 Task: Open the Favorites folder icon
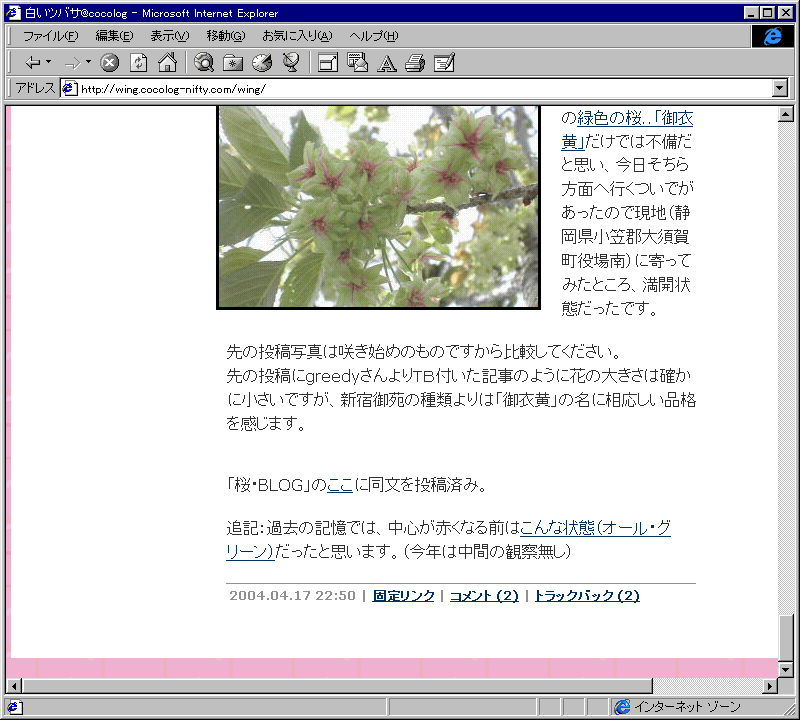pyautogui.click(x=233, y=63)
